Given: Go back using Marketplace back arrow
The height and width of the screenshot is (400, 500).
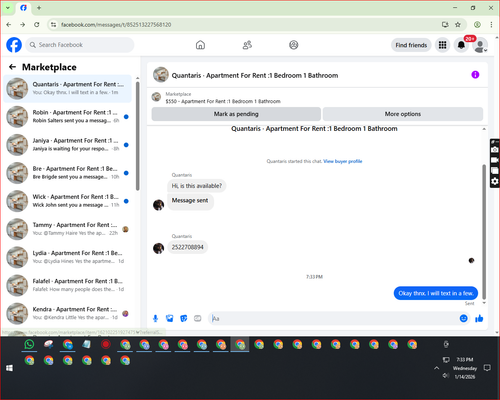Looking at the screenshot, I should pyautogui.click(x=13, y=67).
